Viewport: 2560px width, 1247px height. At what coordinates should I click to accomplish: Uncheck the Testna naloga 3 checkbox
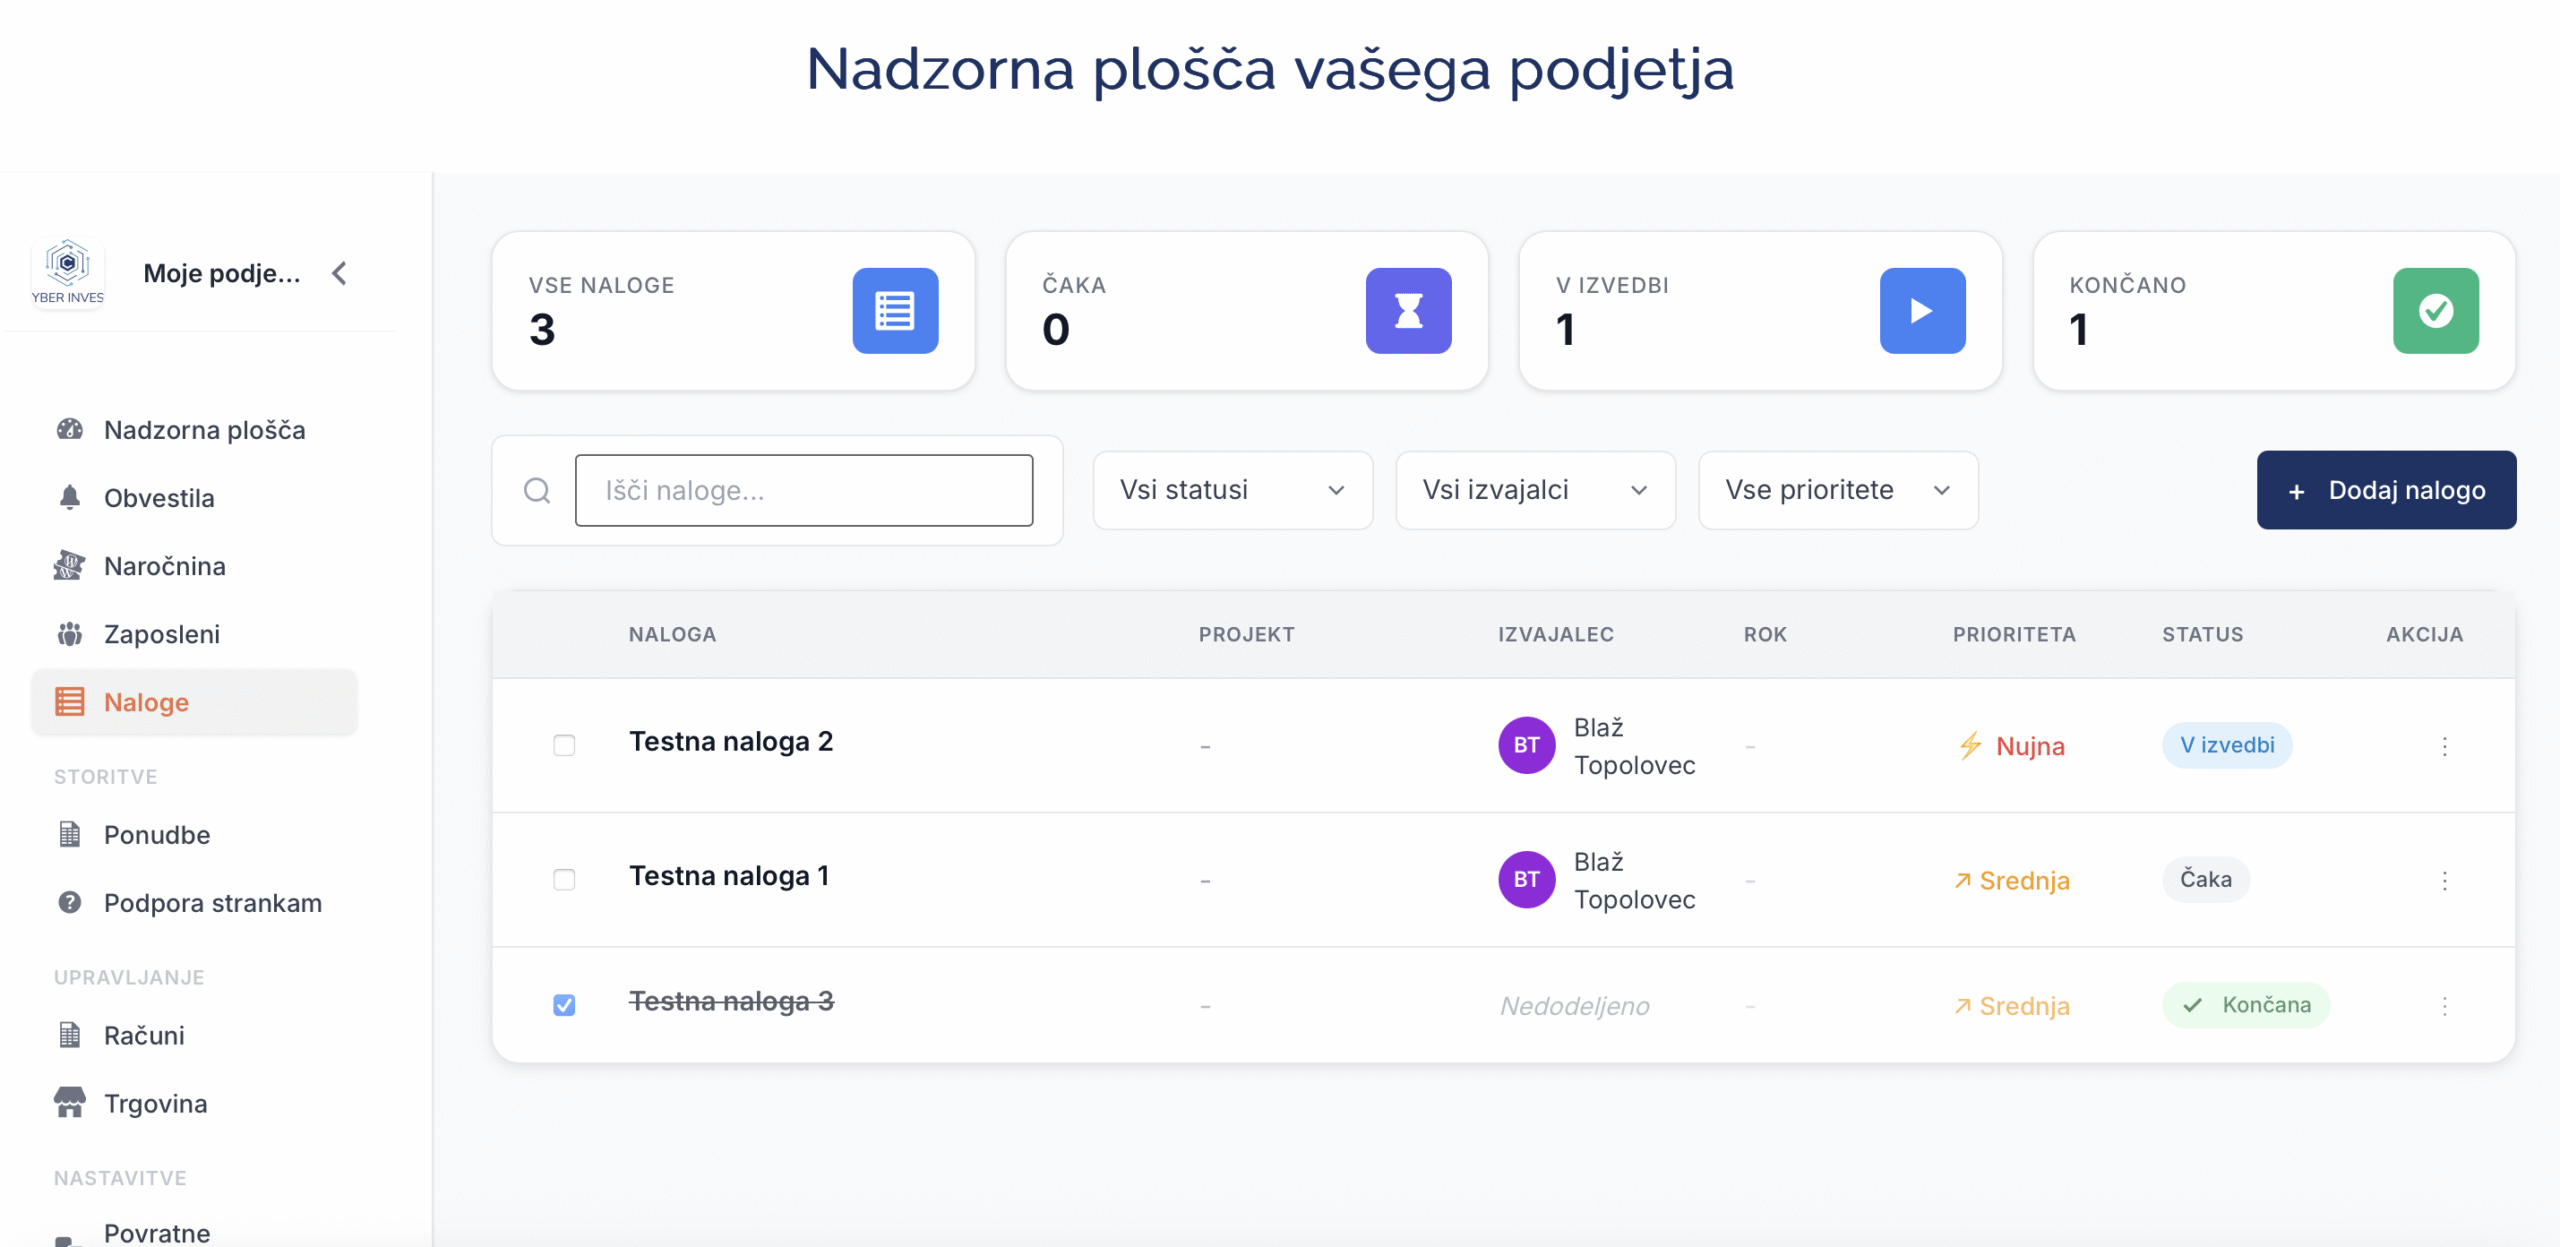click(x=564, y=1005)
